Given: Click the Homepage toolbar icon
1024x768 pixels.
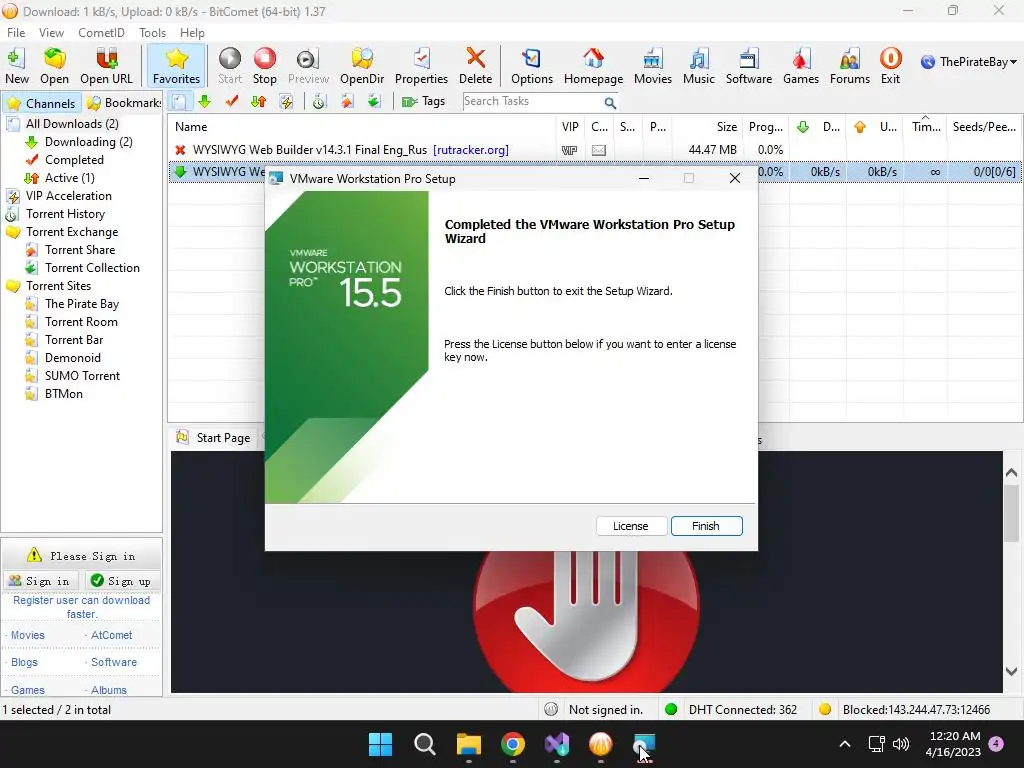Looking at the screenshot, I should tap(593, 66).
